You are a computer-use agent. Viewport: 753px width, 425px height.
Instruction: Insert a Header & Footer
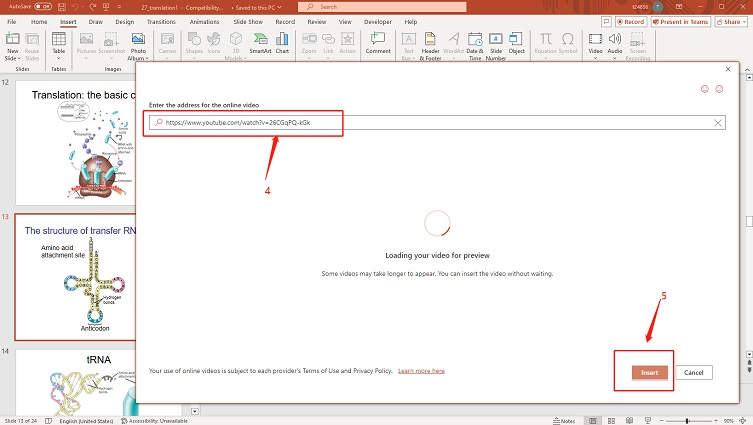coord(431,46)
